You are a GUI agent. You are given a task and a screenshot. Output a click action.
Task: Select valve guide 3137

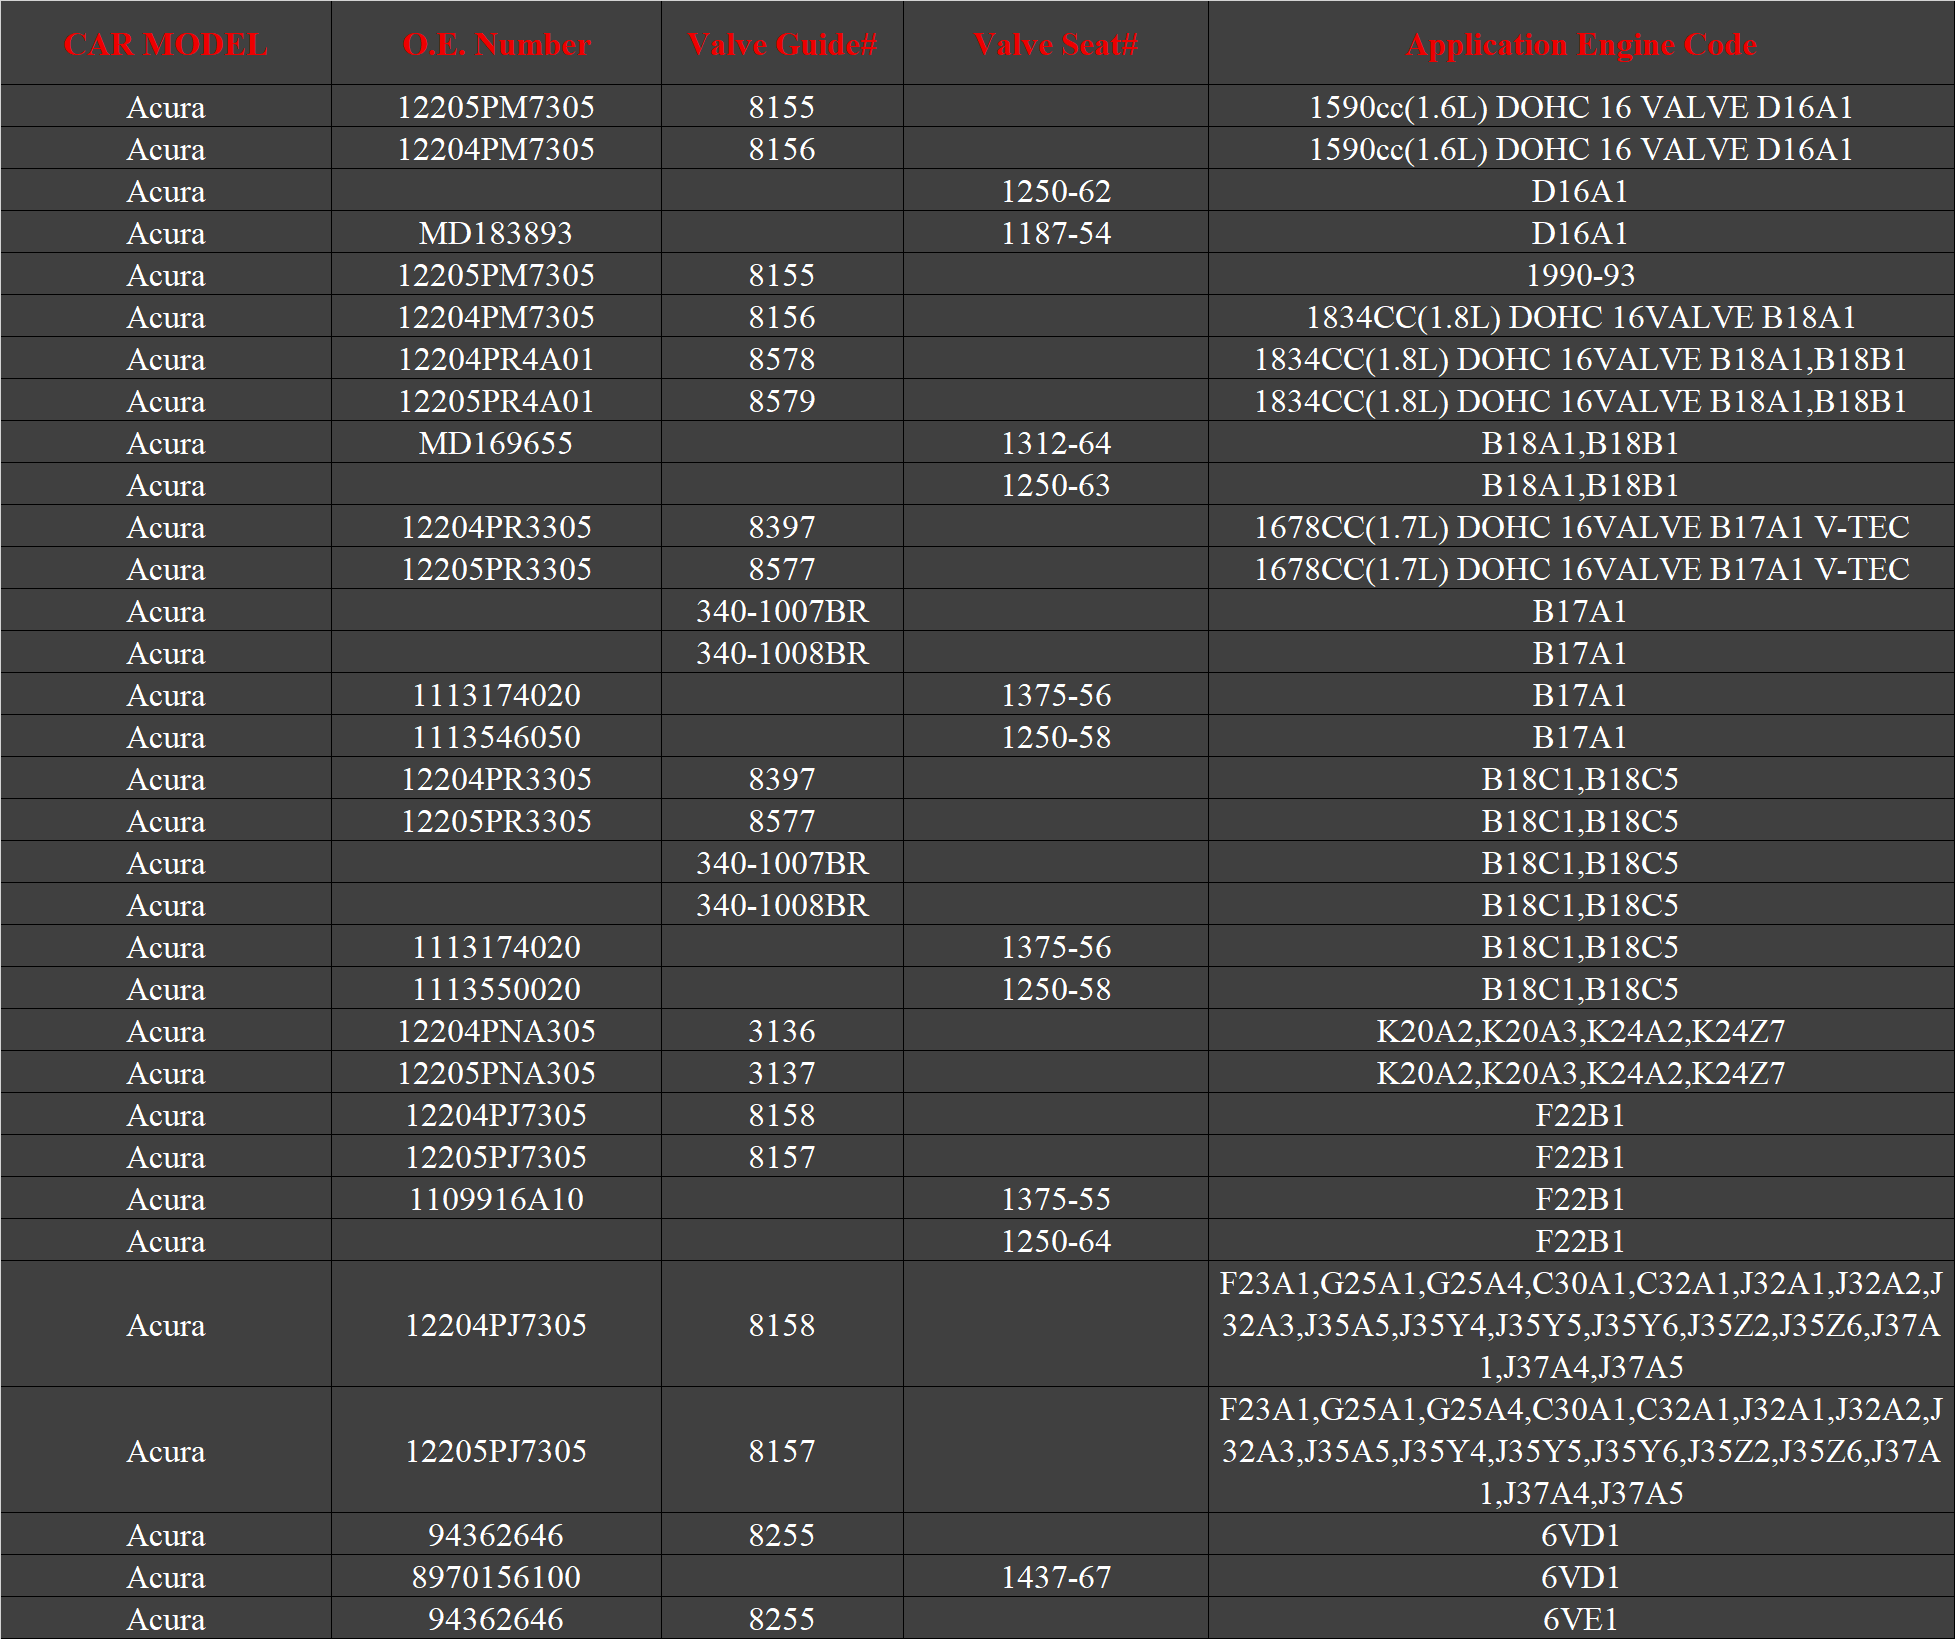tap(782, 1073)
